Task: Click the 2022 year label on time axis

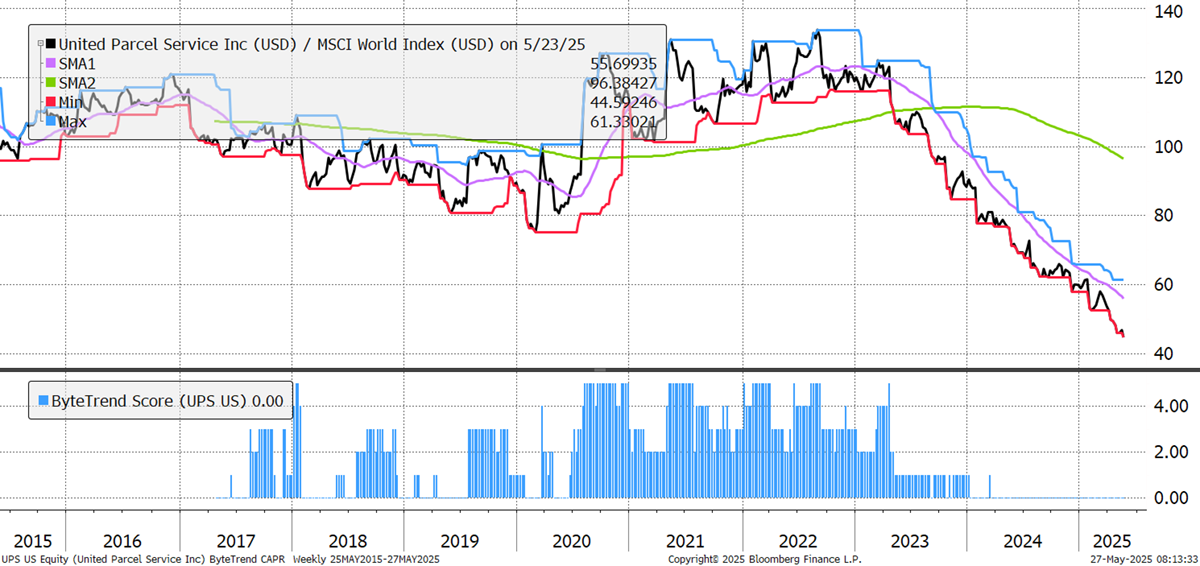Action: [798, 541]
